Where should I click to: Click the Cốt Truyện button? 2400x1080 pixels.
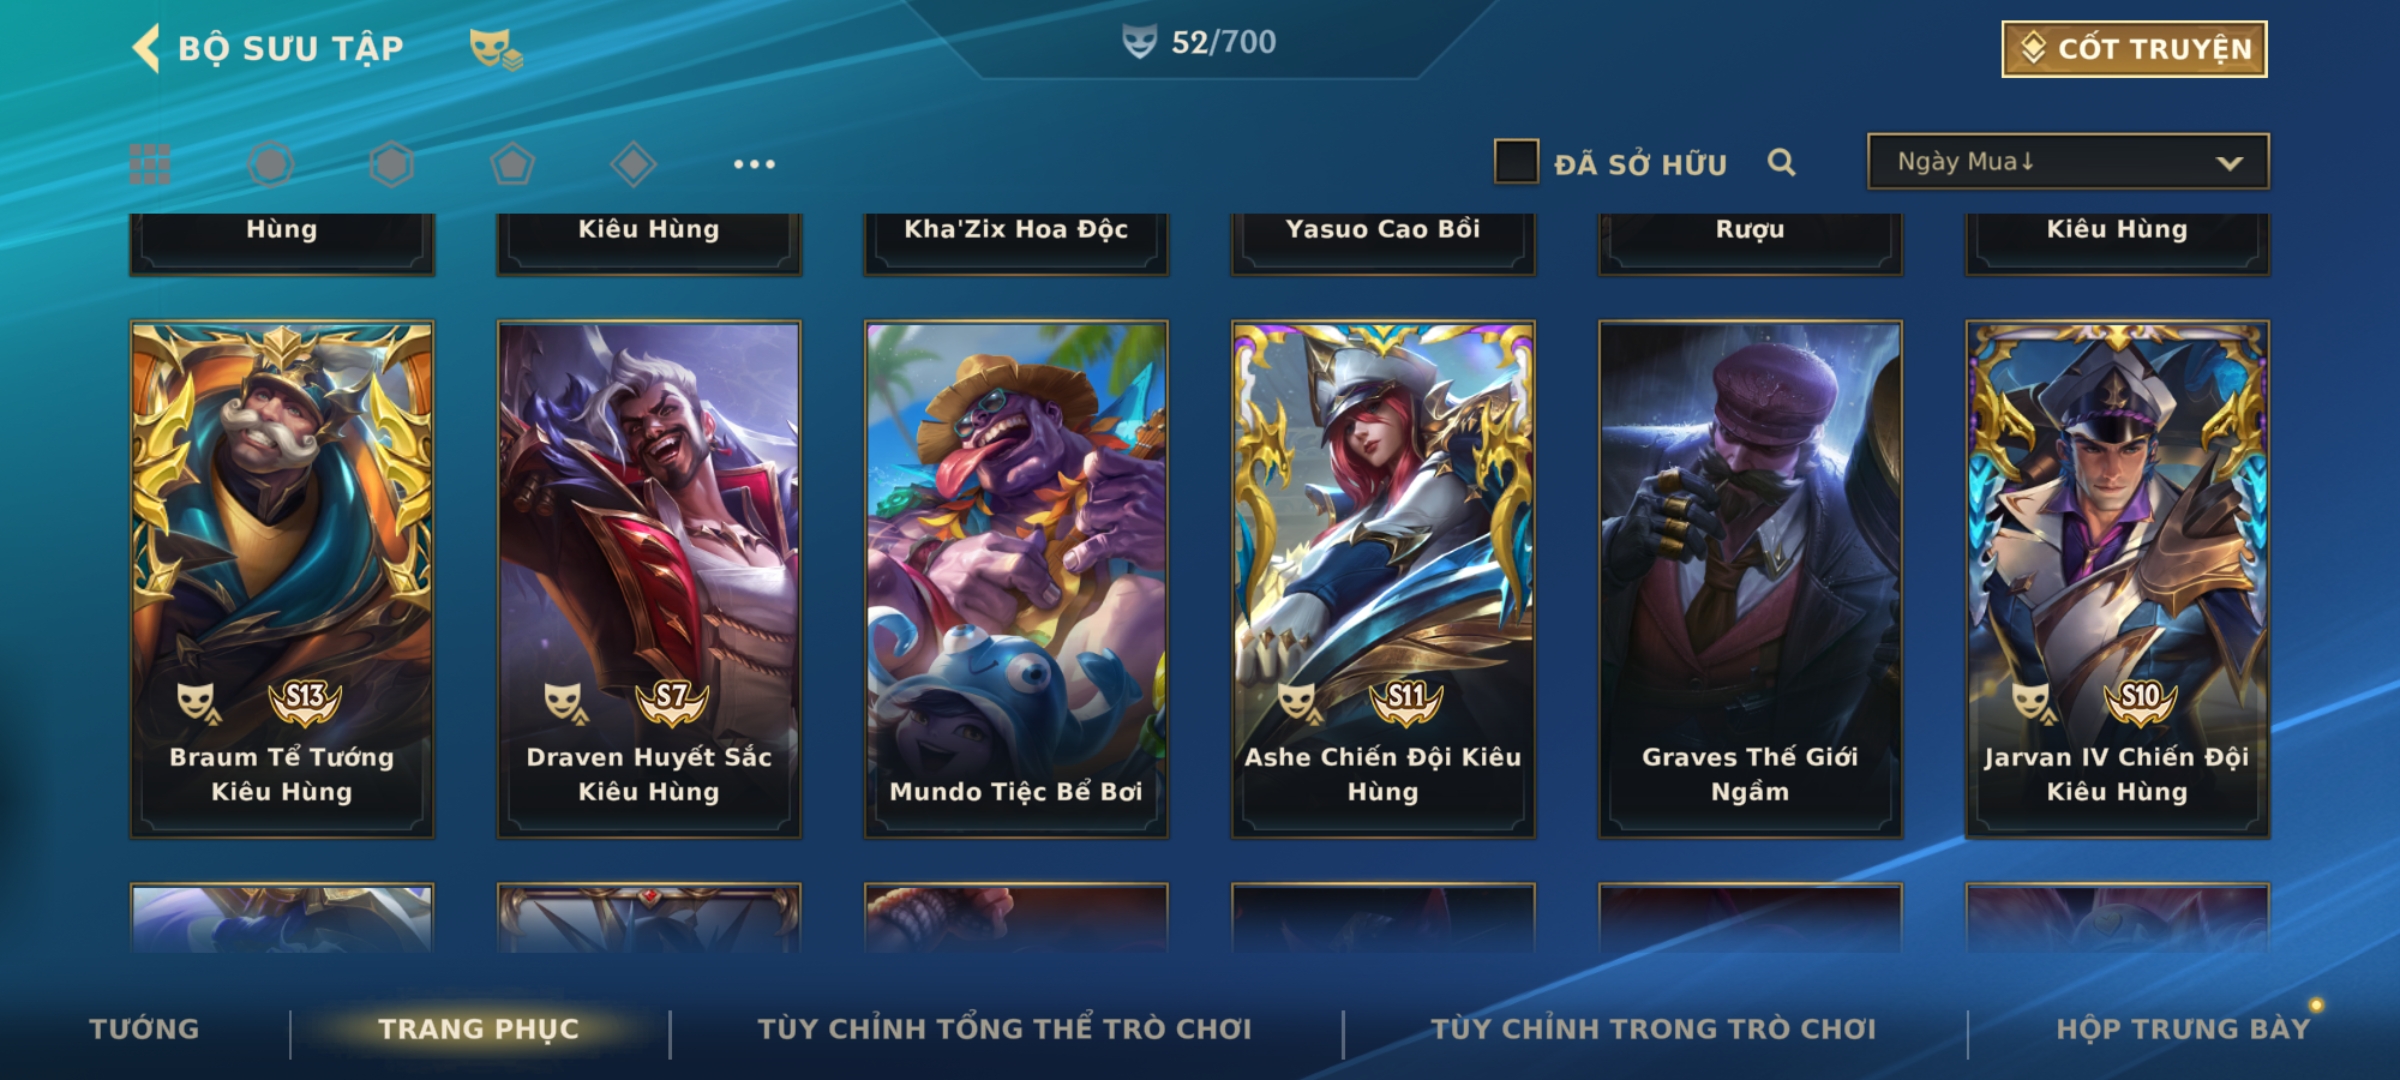2134,49
